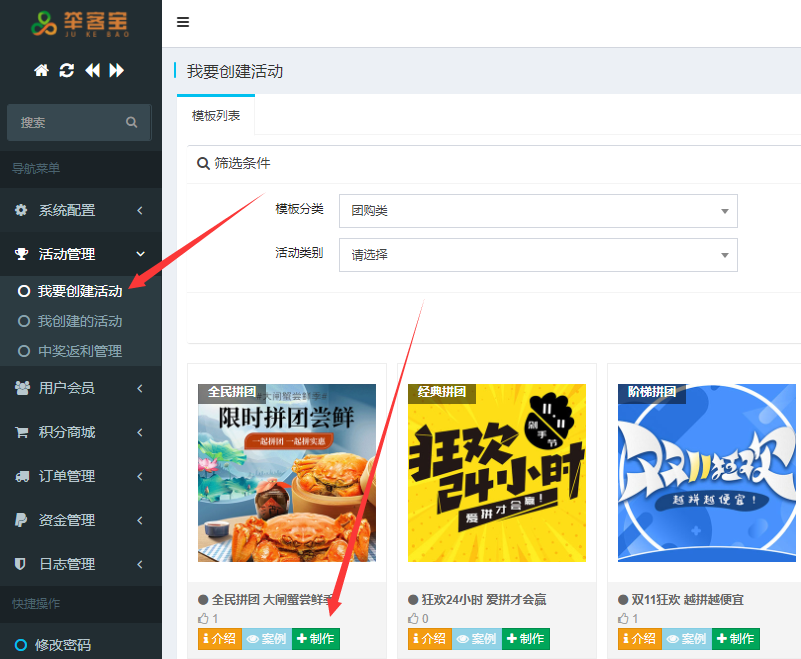Click thumbs-up icon under 狂欢24小时 card
The width and height of the screenshot is (801, 659).
pos(413,618)
